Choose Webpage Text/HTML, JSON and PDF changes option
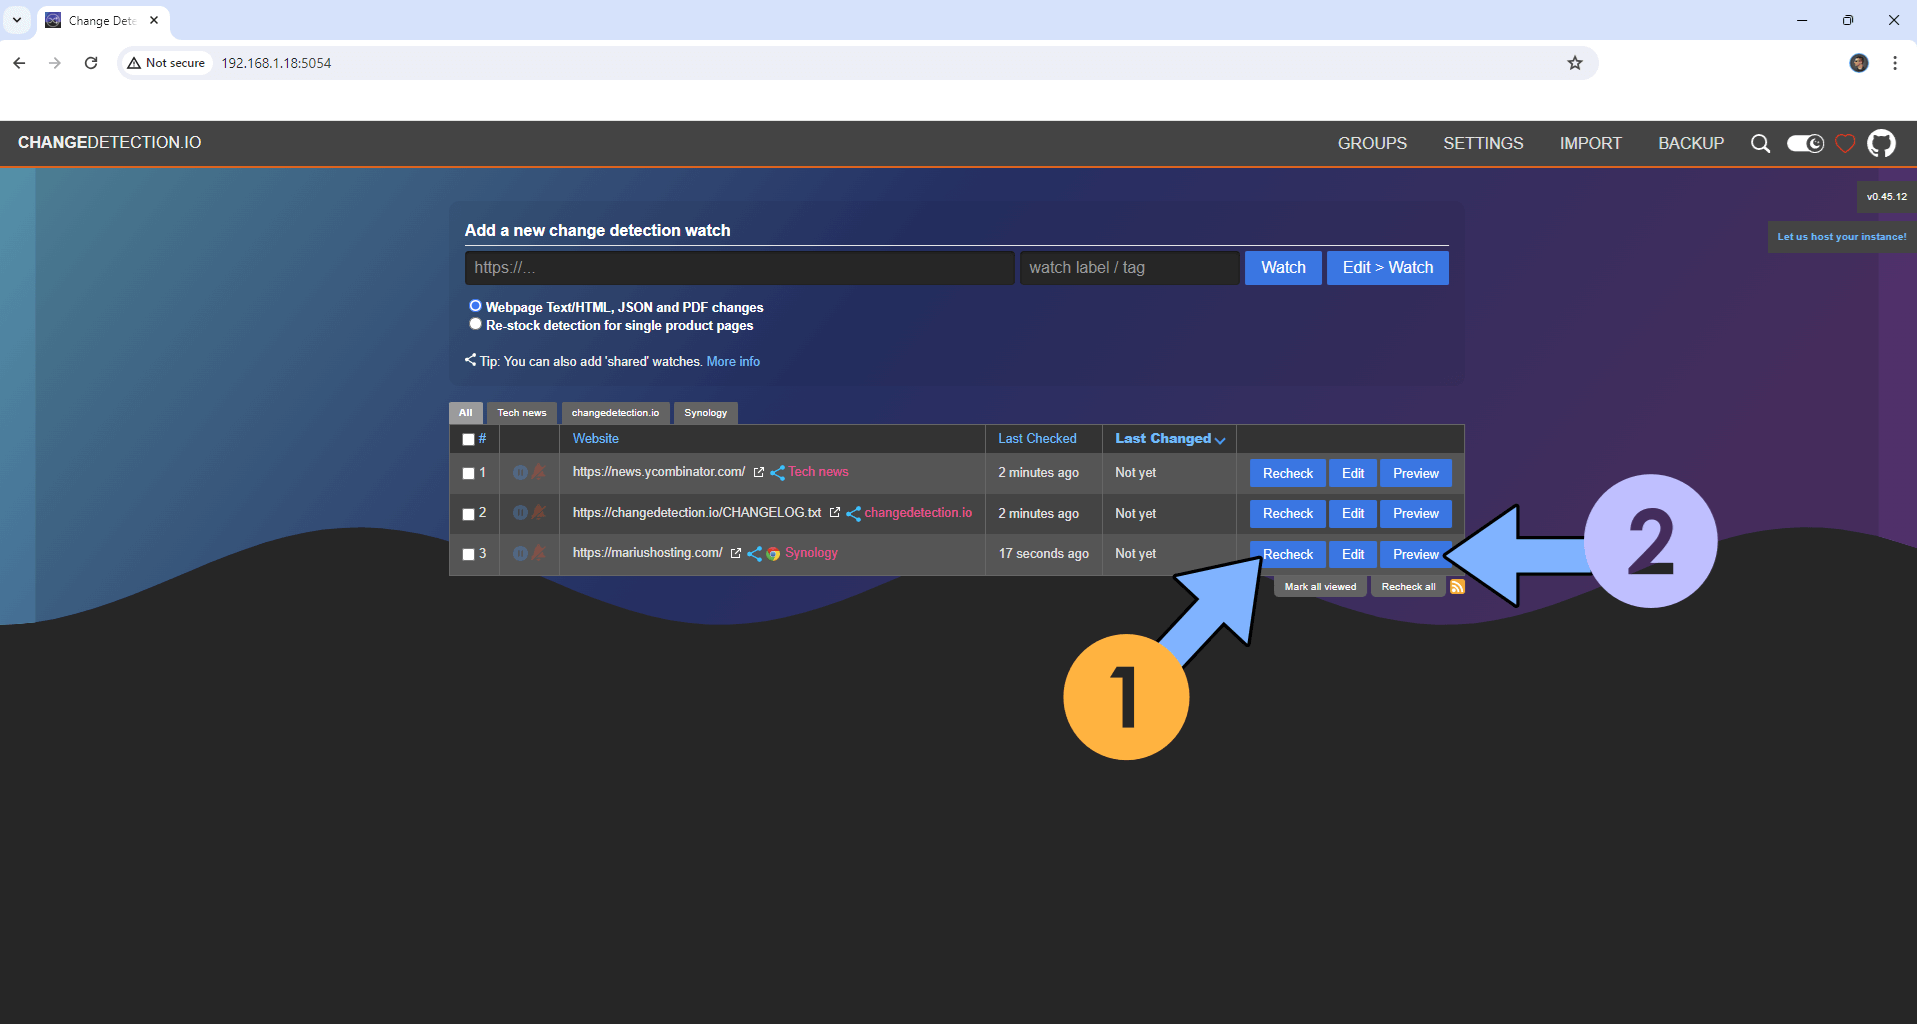The image size is (1917, 1024). (475, 306)
